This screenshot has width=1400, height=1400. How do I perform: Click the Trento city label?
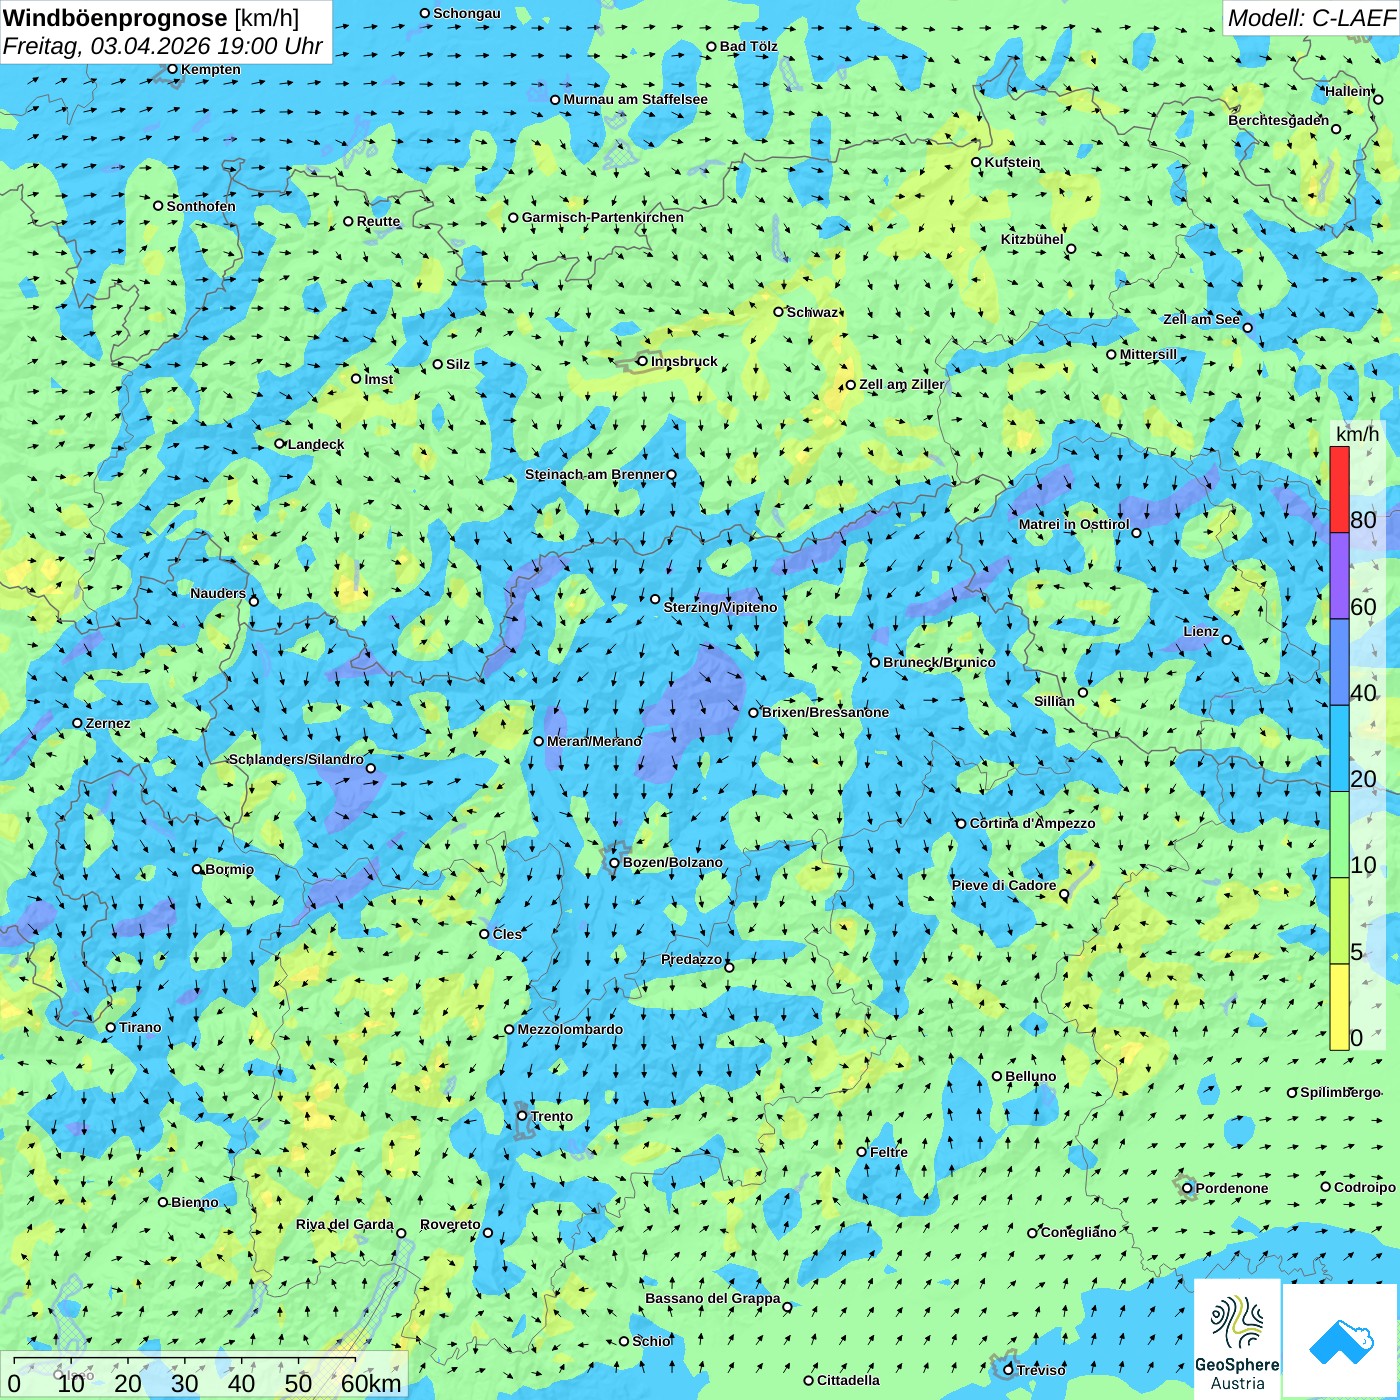(552, 1116)
